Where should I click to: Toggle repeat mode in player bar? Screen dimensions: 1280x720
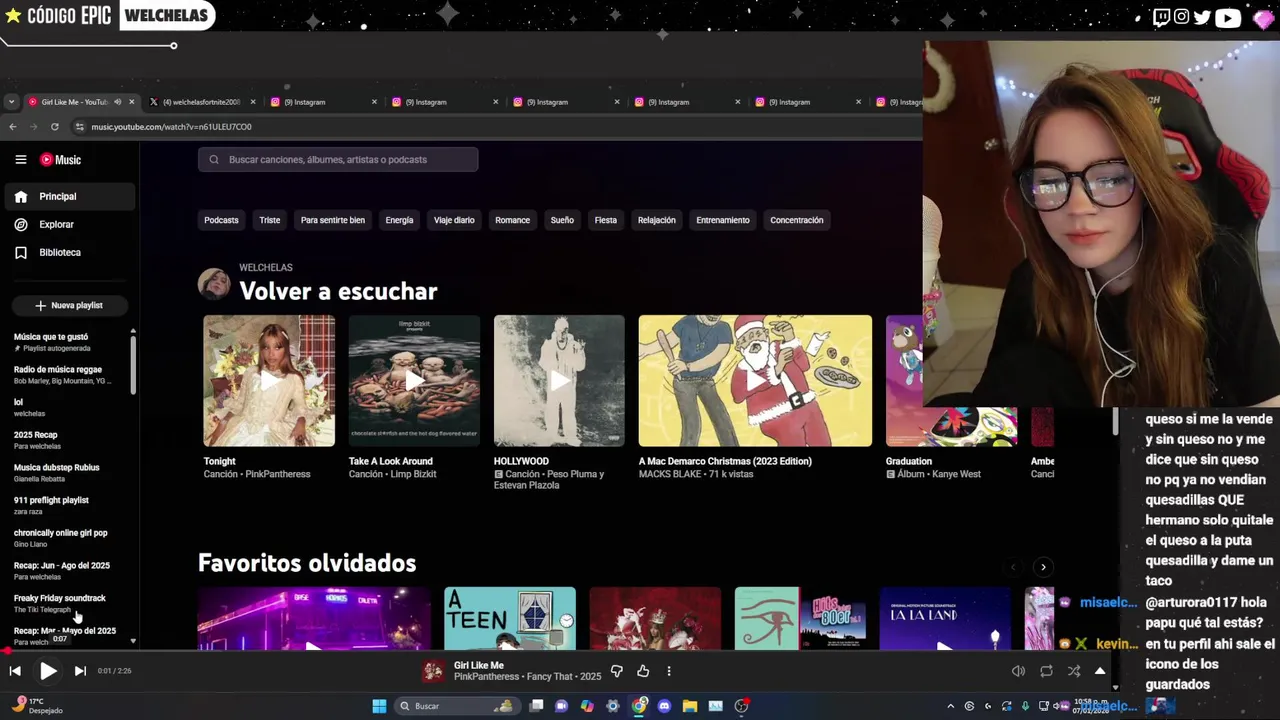click(1046, 671)
